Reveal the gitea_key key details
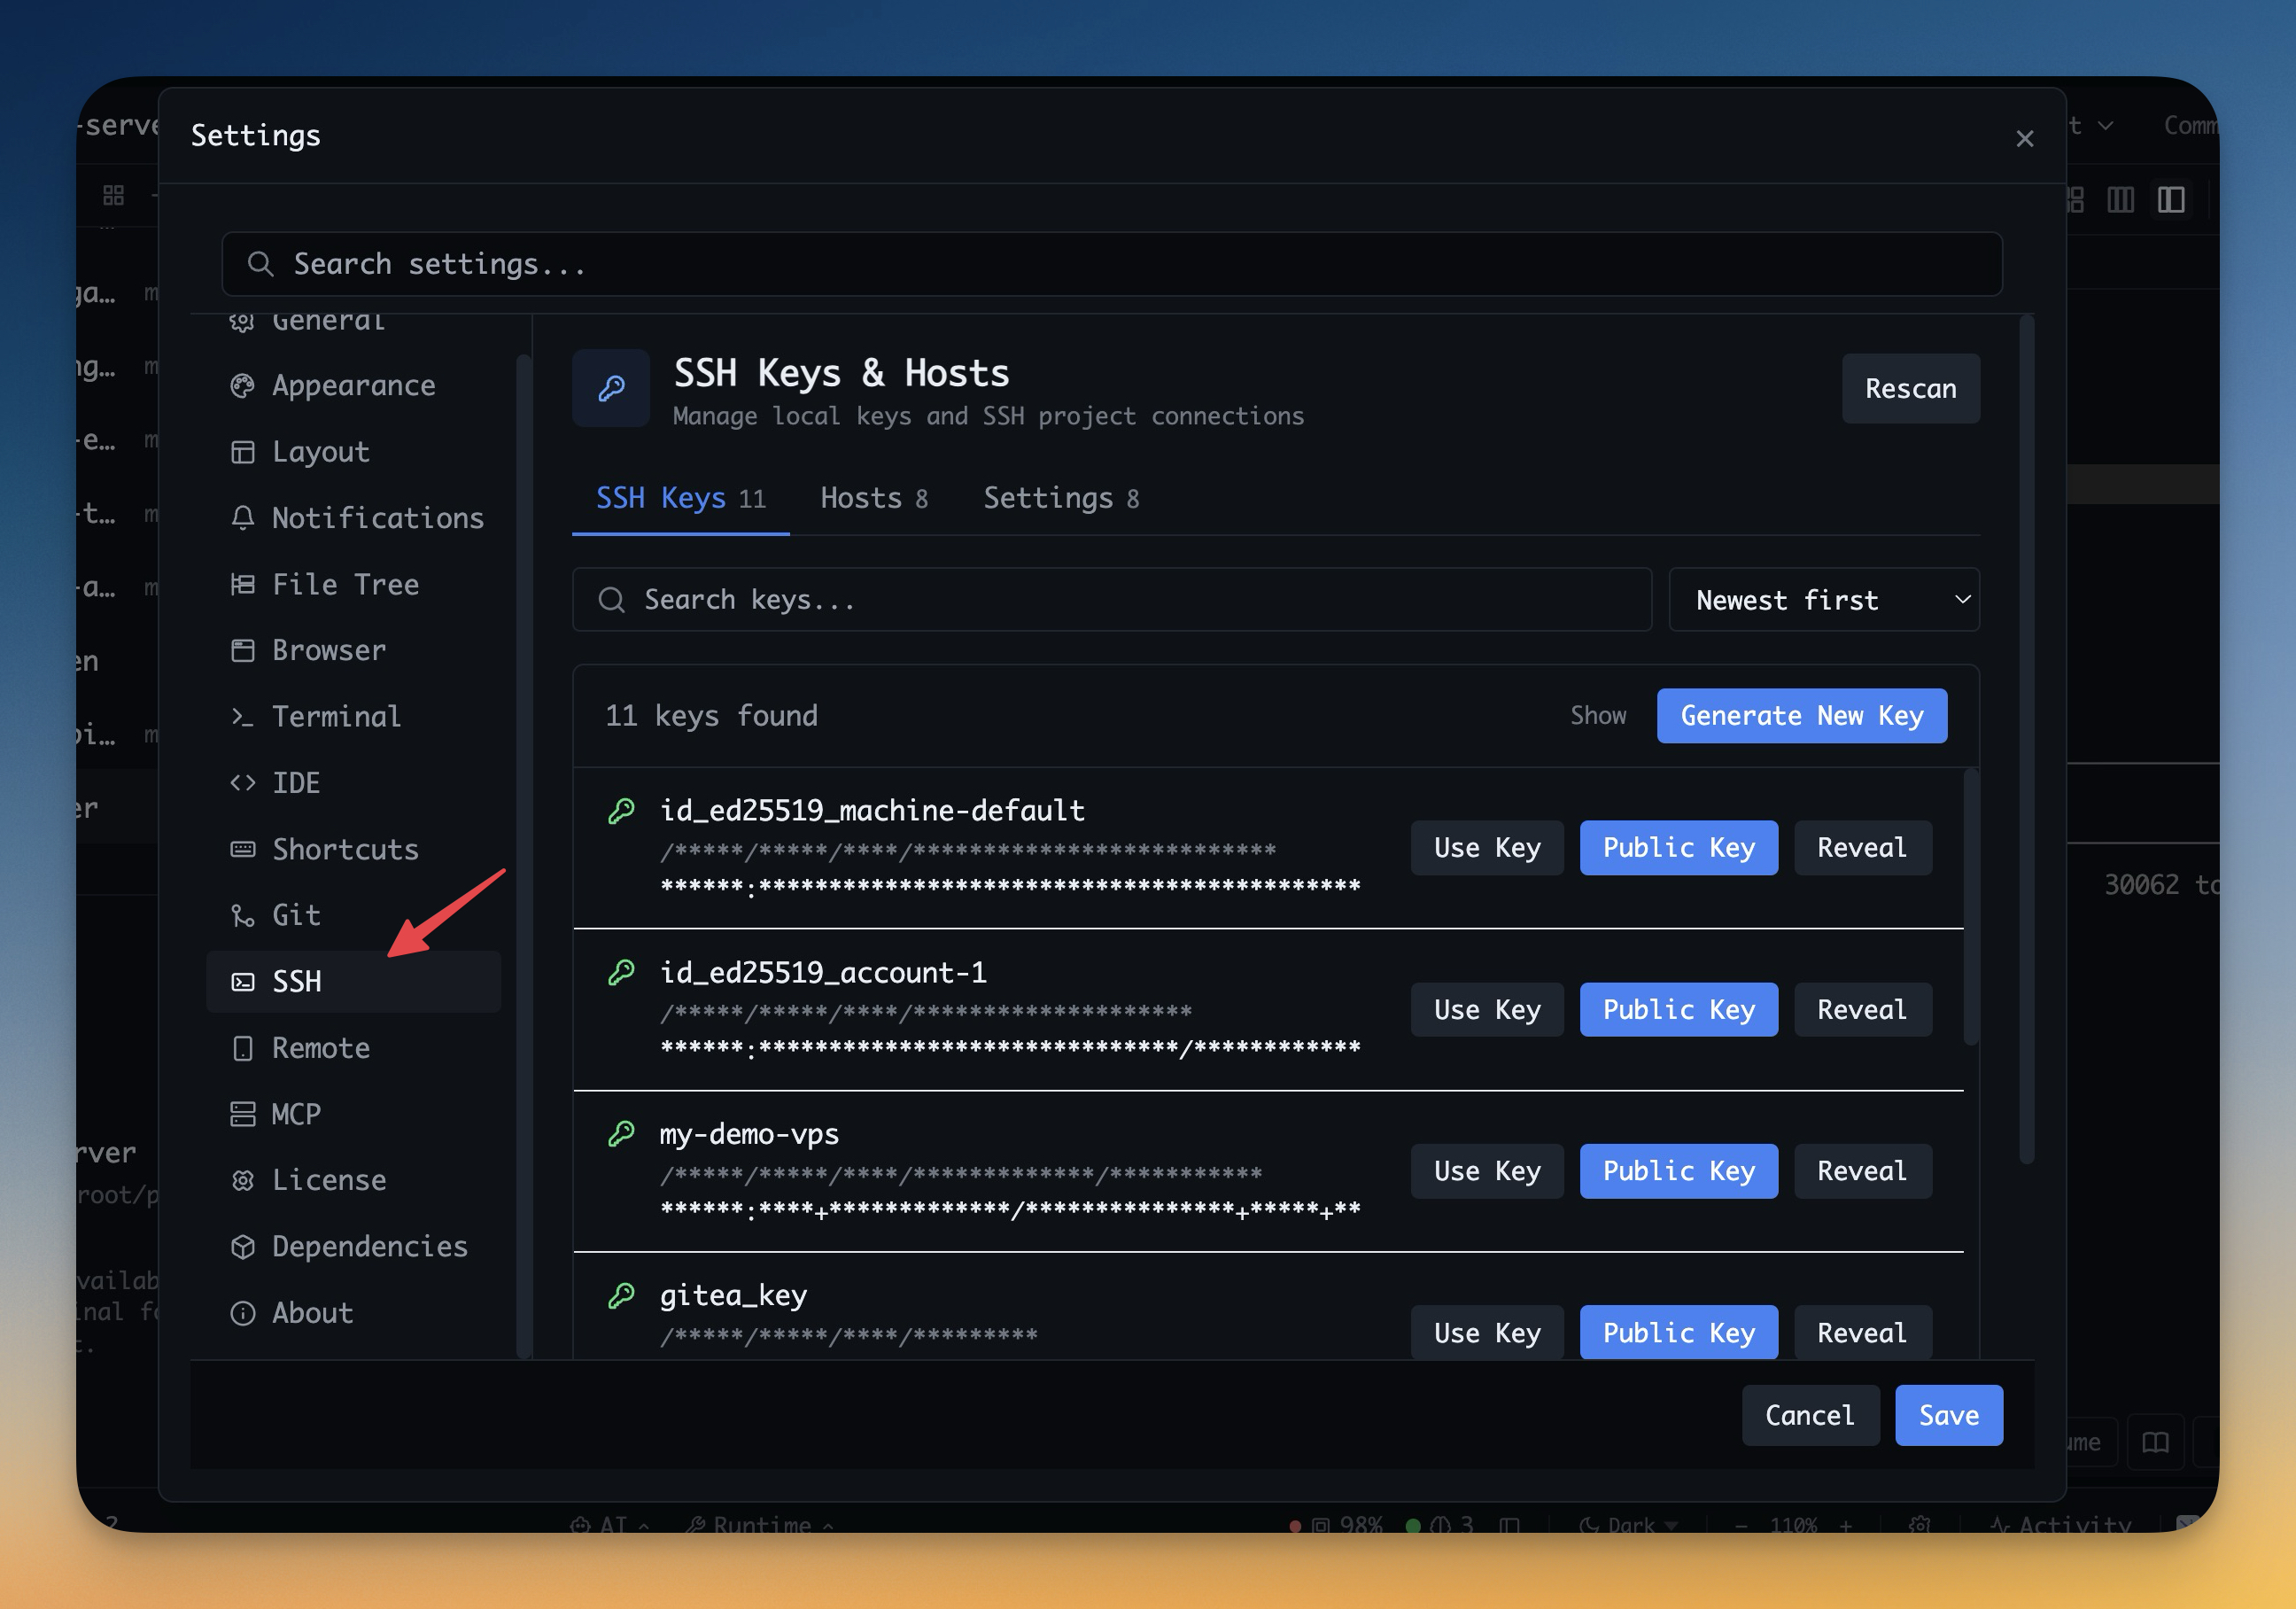This screenshot has width=2296, height=1609. point(1861,1332)
